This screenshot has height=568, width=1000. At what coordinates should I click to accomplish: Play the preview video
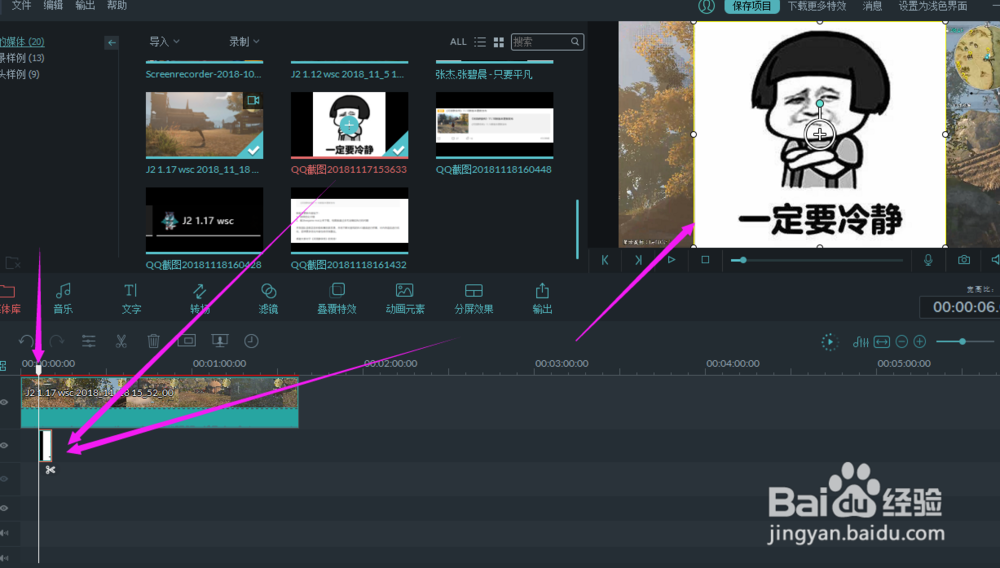(671, 259)
